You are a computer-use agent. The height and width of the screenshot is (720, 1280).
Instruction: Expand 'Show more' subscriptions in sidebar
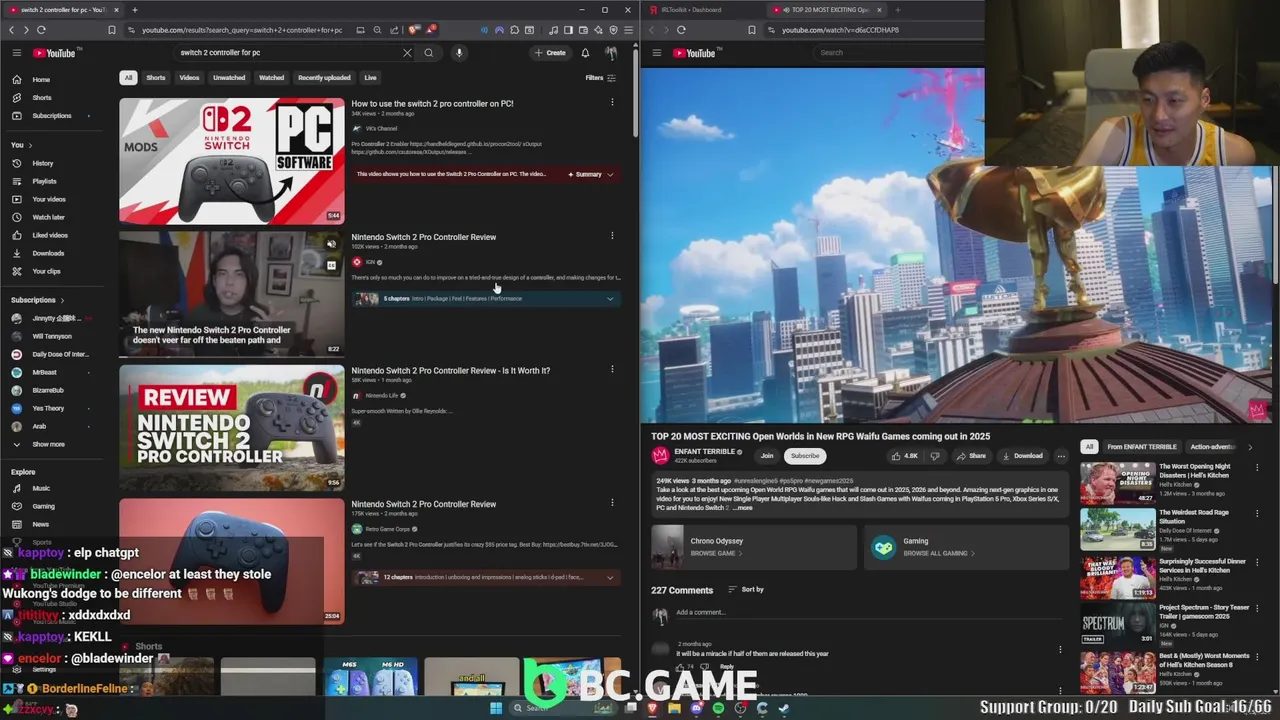click(x=48, y=444)
